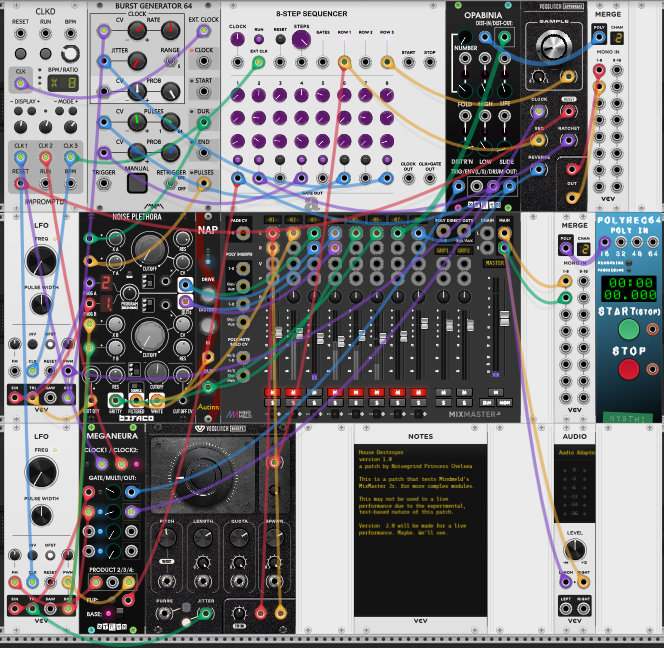Mute the MixMaster master output

[x=495, y=392]
